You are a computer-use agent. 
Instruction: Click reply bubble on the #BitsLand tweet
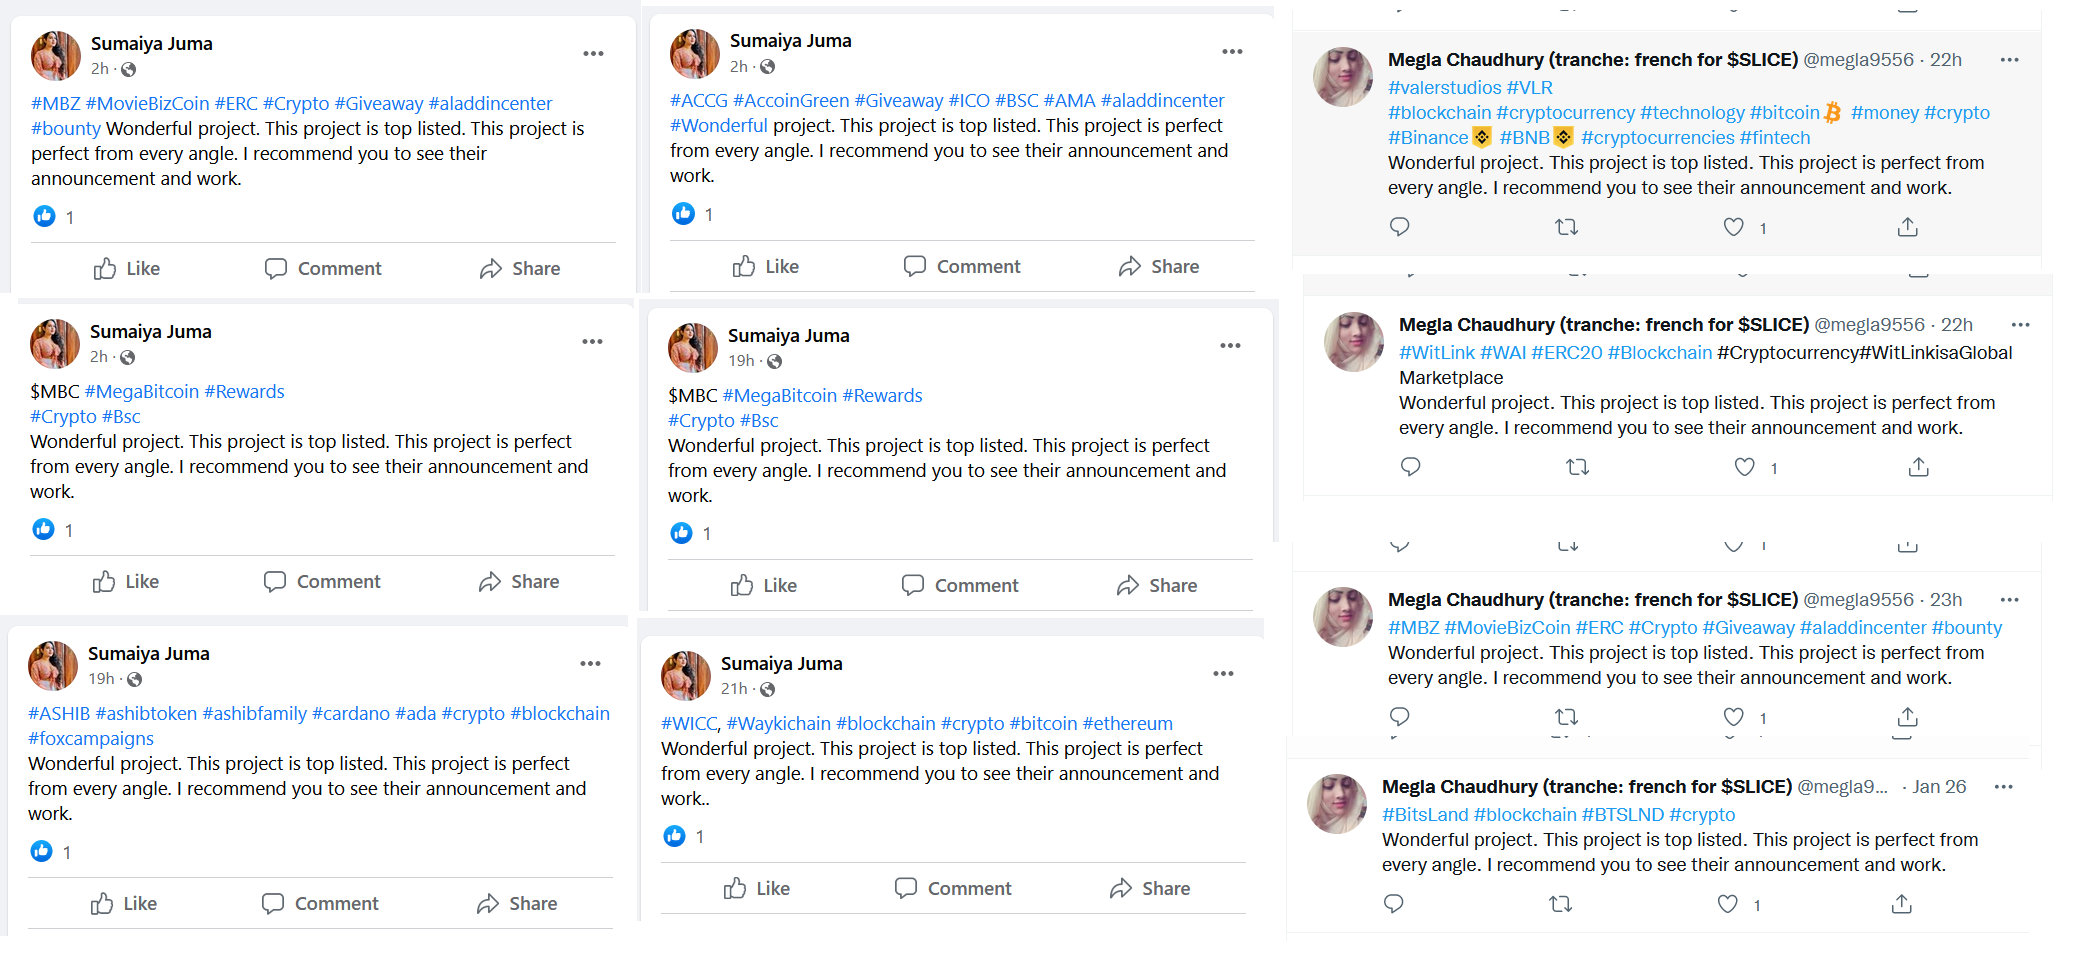1394,904
